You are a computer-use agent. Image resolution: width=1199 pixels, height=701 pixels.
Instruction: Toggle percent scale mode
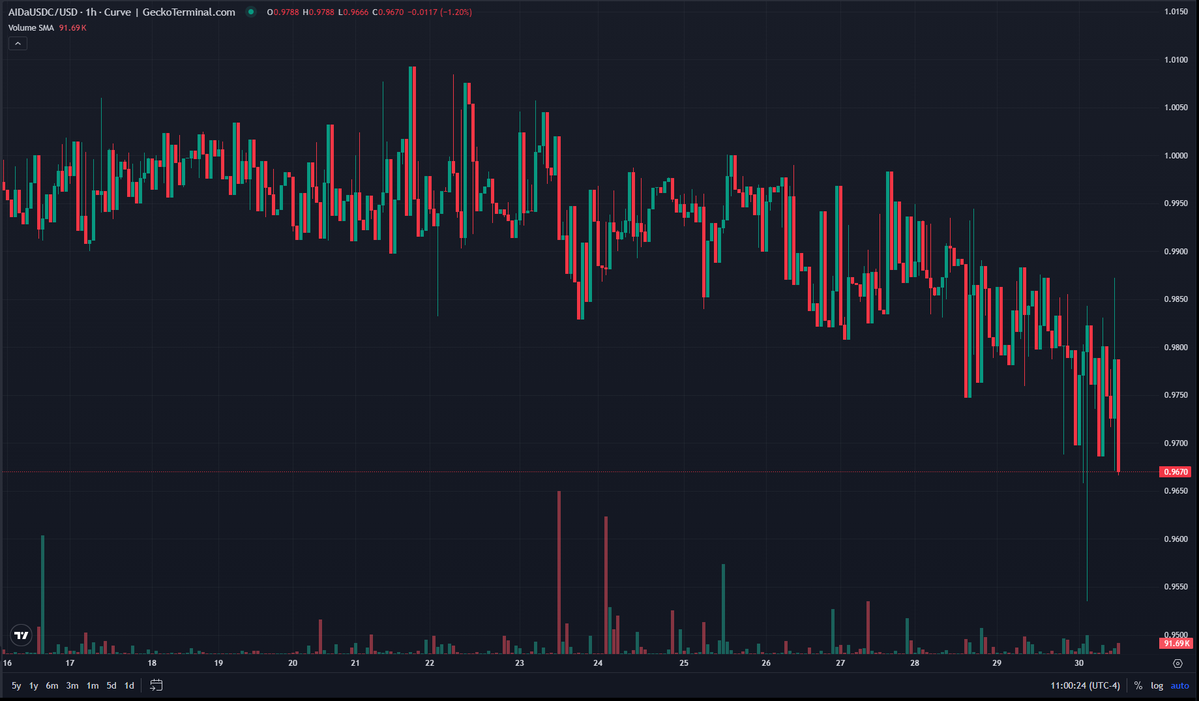tap(1138, 686)
